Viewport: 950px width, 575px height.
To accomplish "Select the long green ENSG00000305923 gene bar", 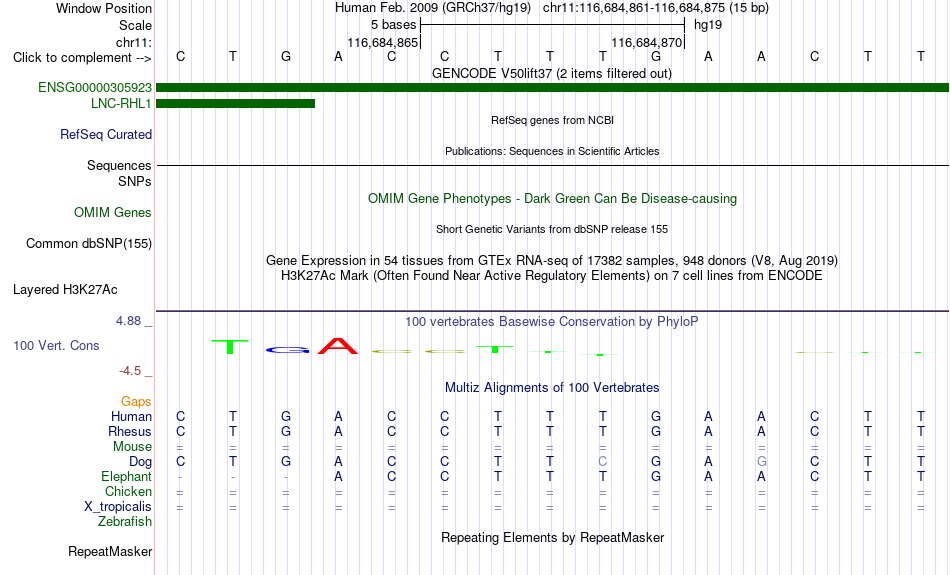I will coord(553,88).
